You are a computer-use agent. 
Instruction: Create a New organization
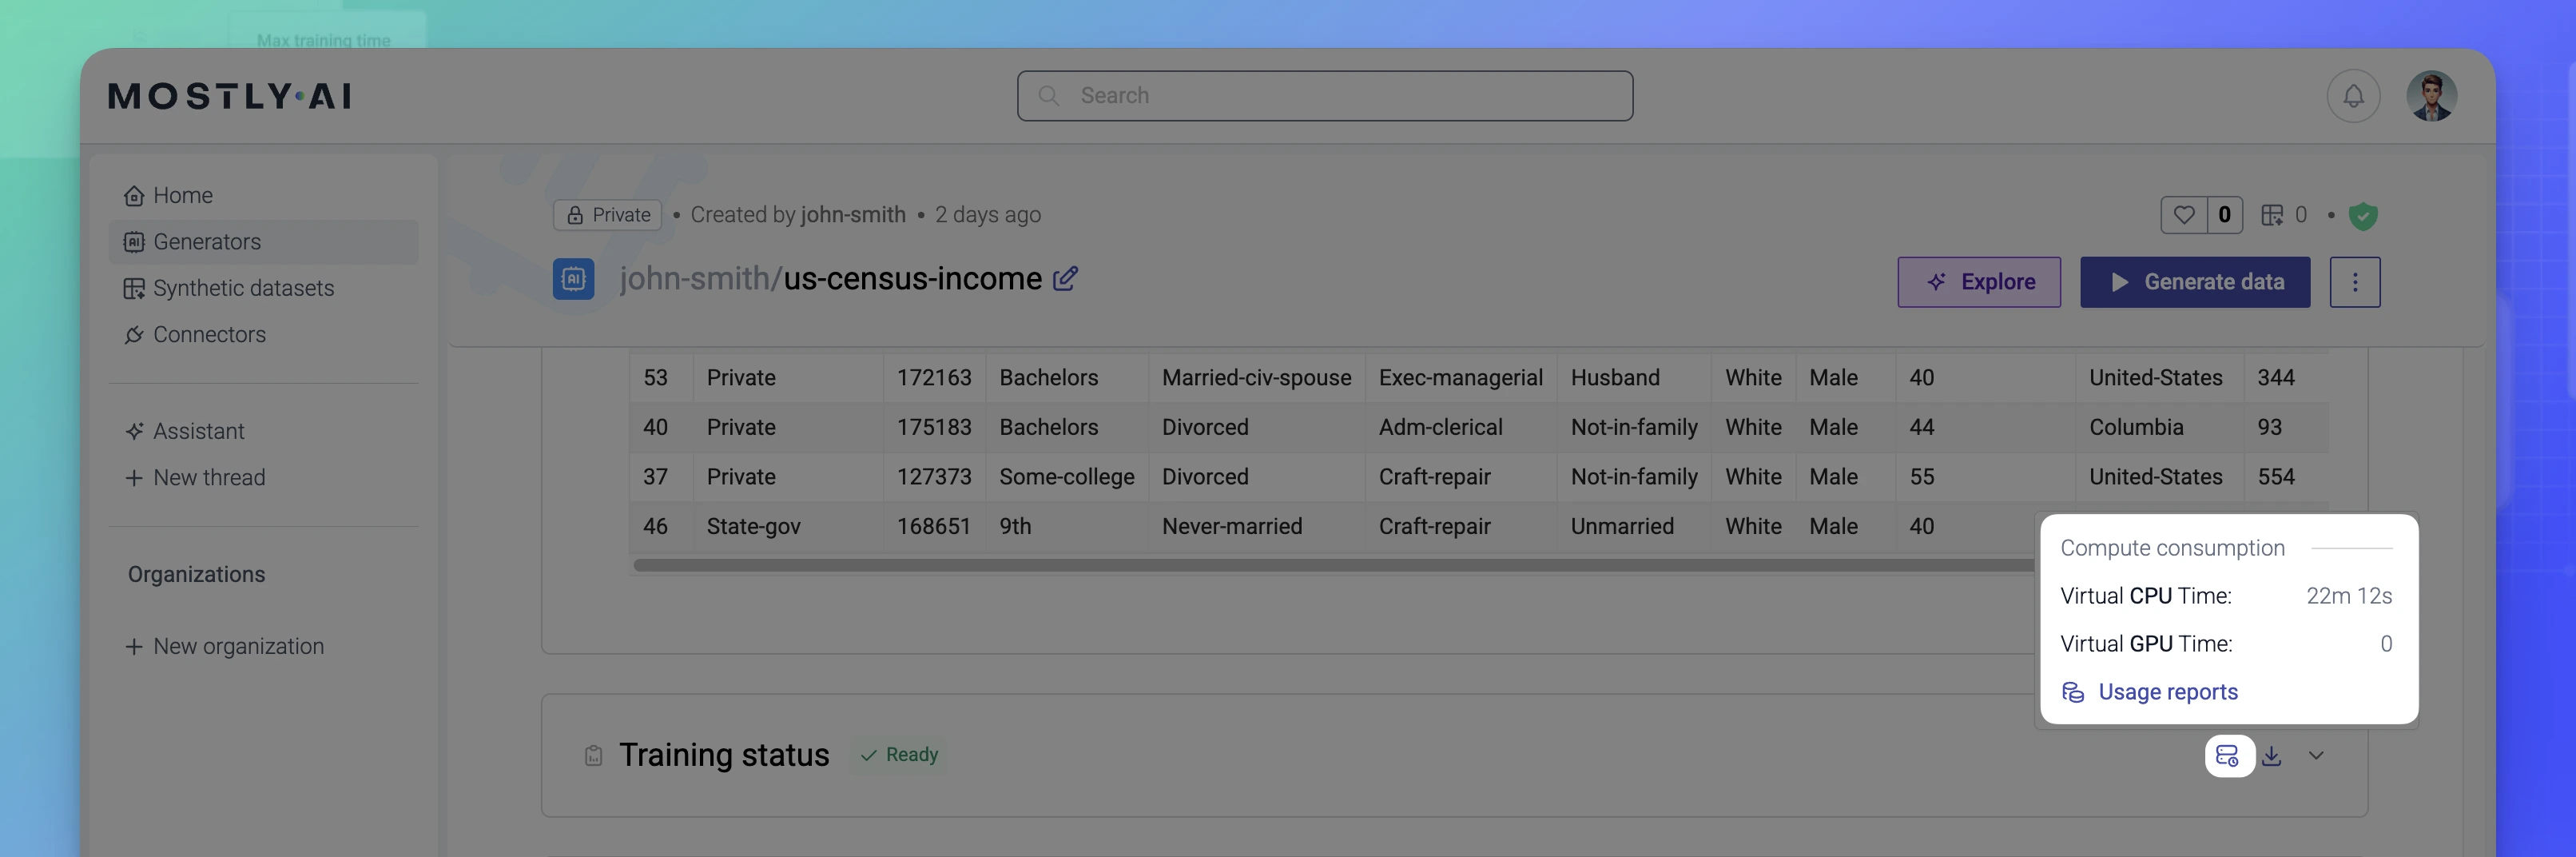click(x=263, y=646)
